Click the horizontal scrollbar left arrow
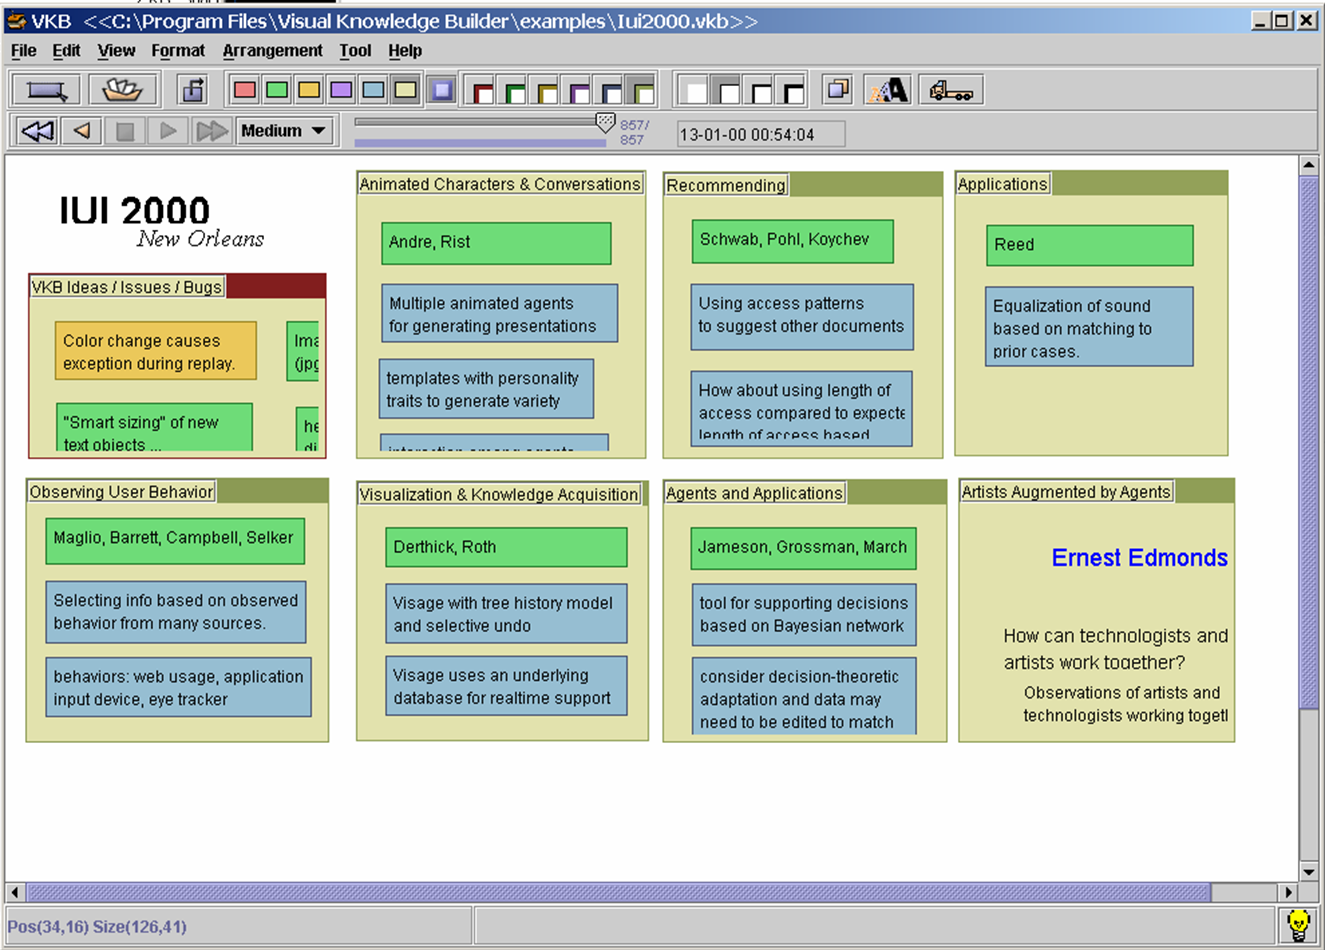Screen dimensions: 1325x950 click(15, 891)
